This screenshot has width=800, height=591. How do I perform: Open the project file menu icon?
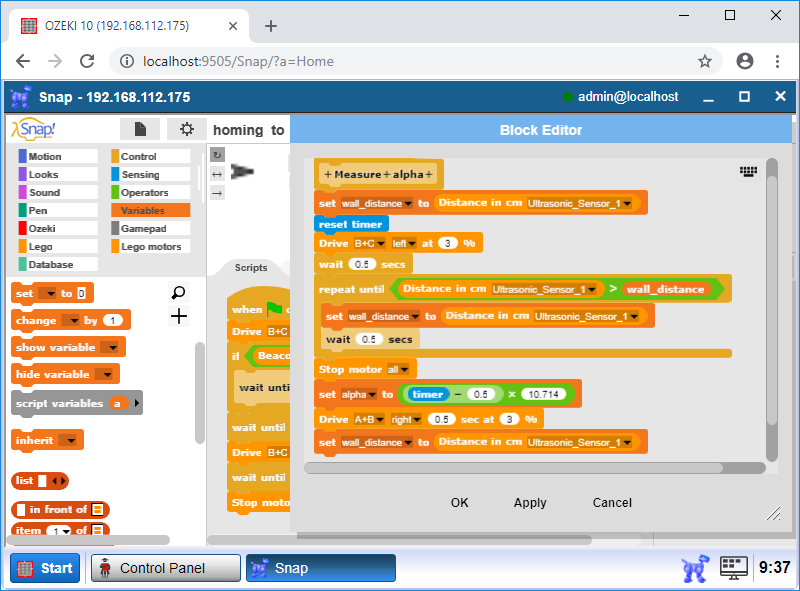point(140,129)
